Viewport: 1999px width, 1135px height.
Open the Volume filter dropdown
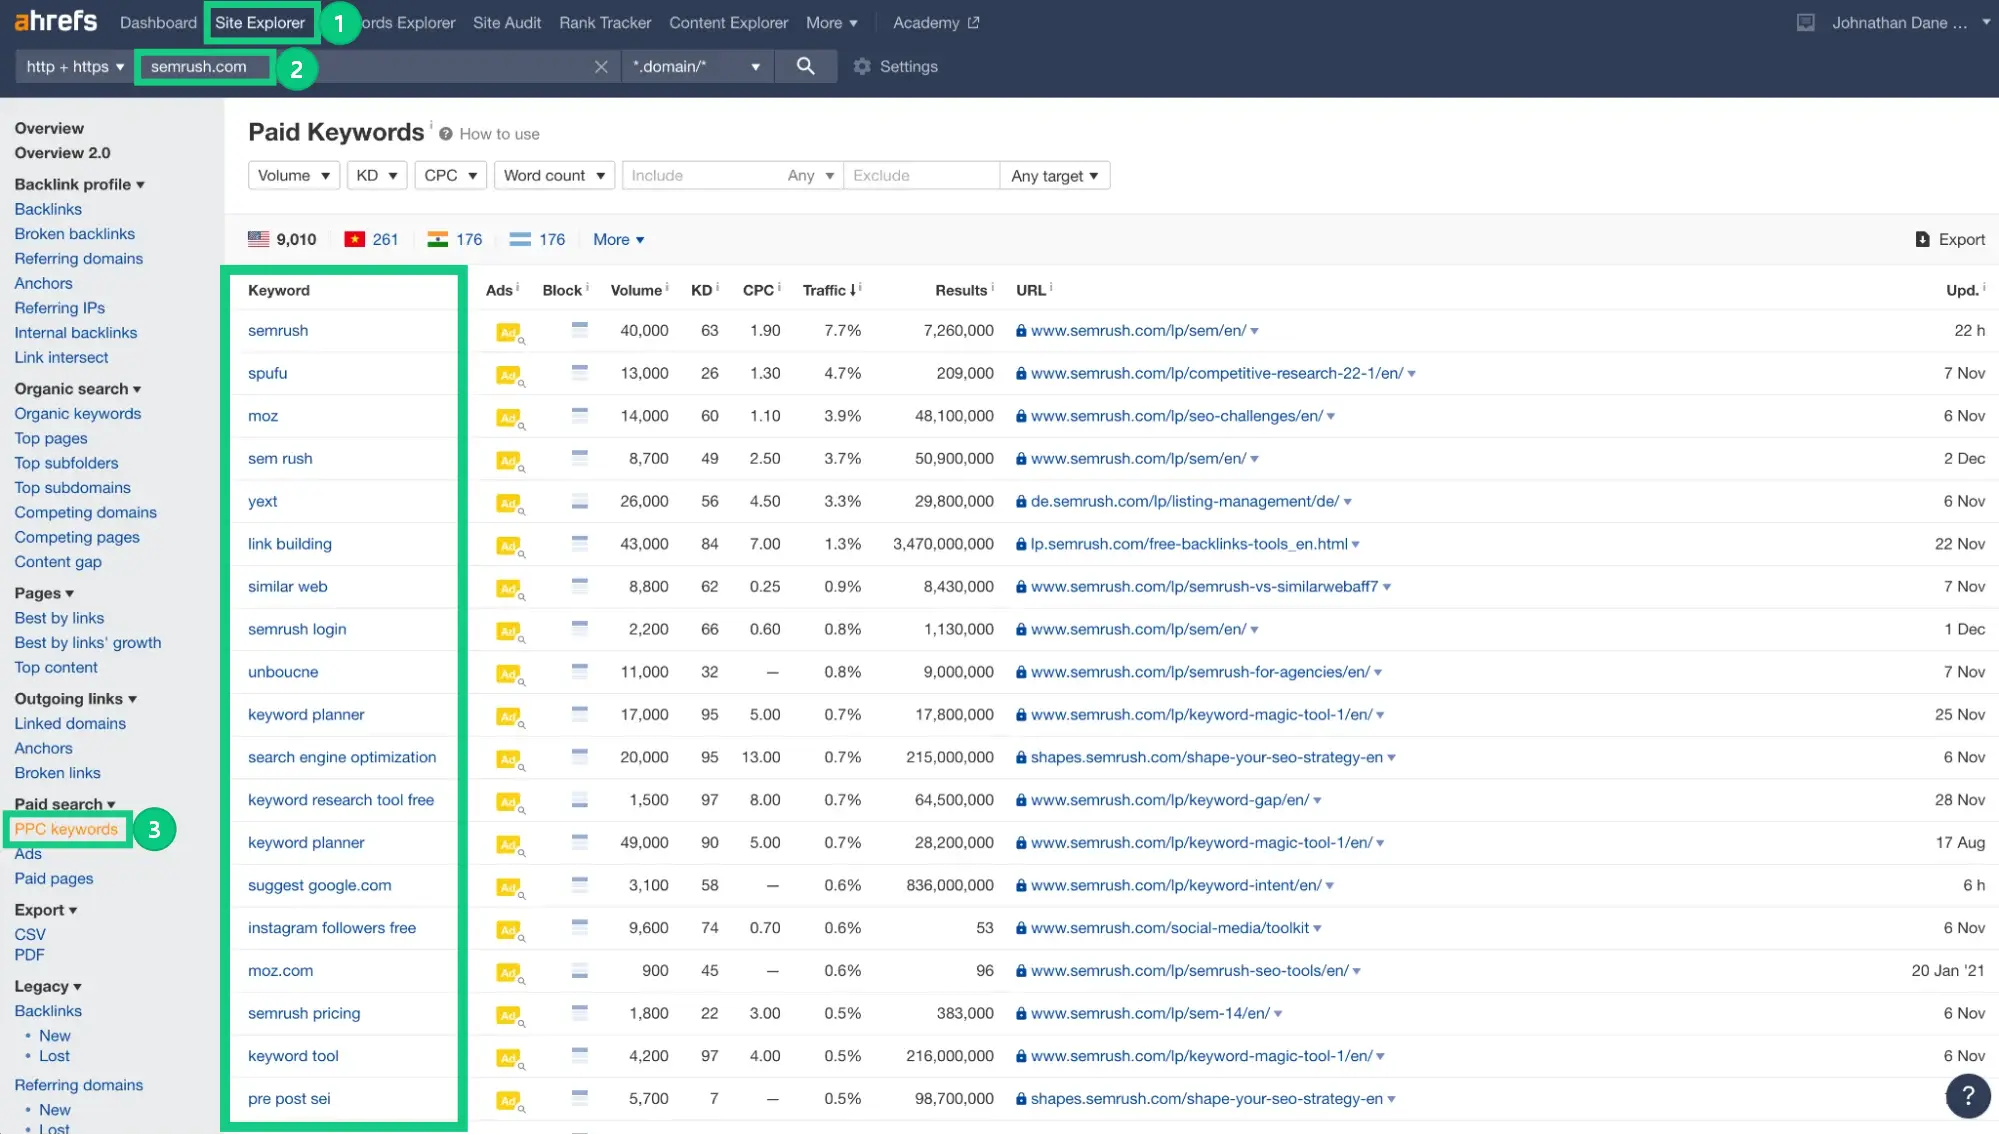tap(293, 176)
